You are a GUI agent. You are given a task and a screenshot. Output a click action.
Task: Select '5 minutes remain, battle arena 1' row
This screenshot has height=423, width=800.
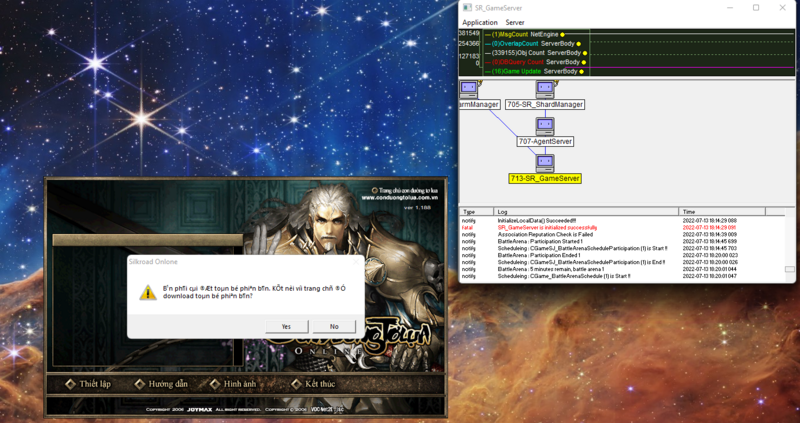(x=622, y=269)
